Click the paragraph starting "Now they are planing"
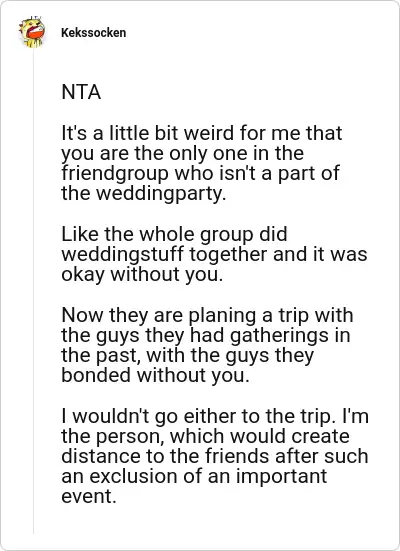 click(207, 345)
